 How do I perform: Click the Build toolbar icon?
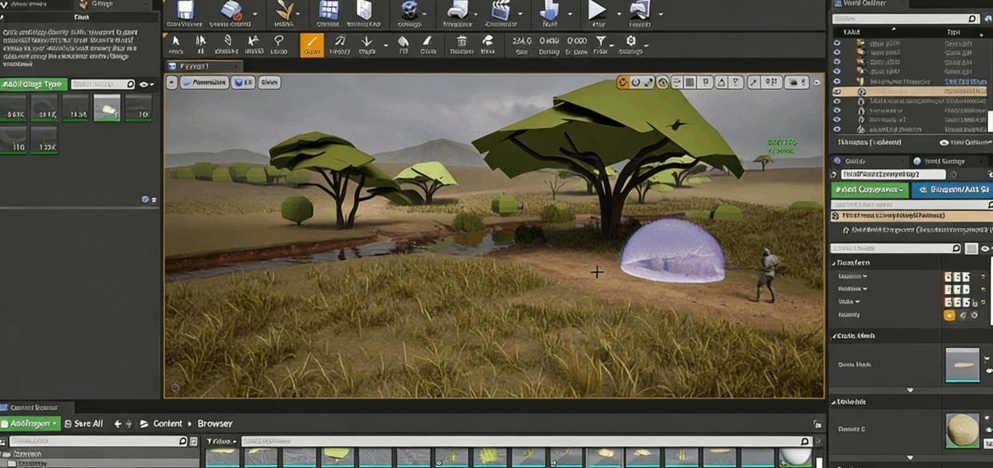[549, 12]
